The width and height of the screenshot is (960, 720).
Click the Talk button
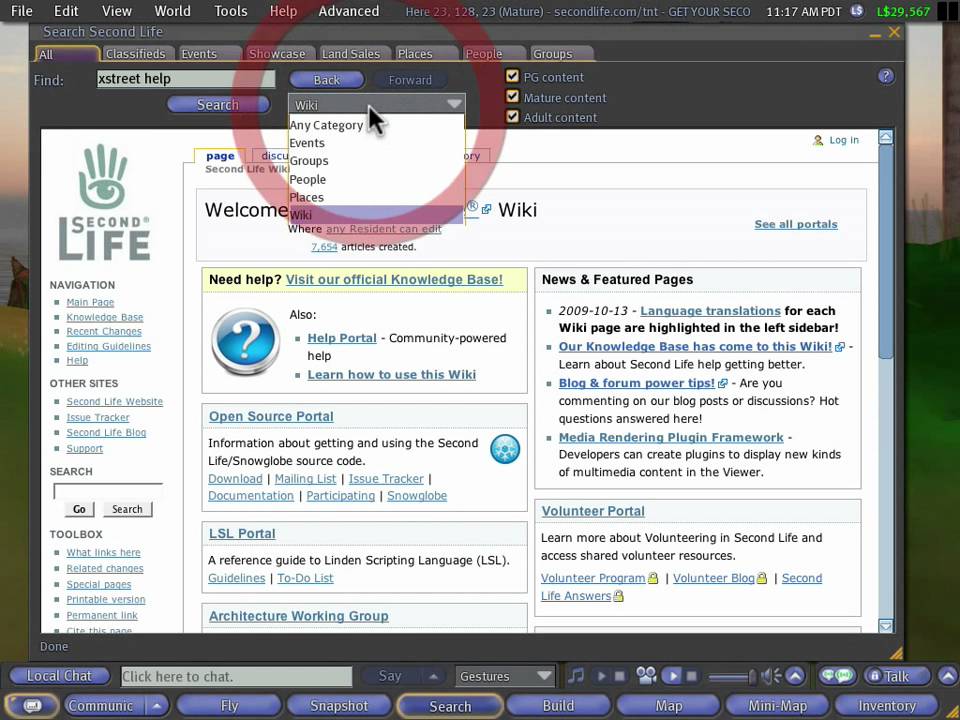pyautogui.click(x=896, y=676)
